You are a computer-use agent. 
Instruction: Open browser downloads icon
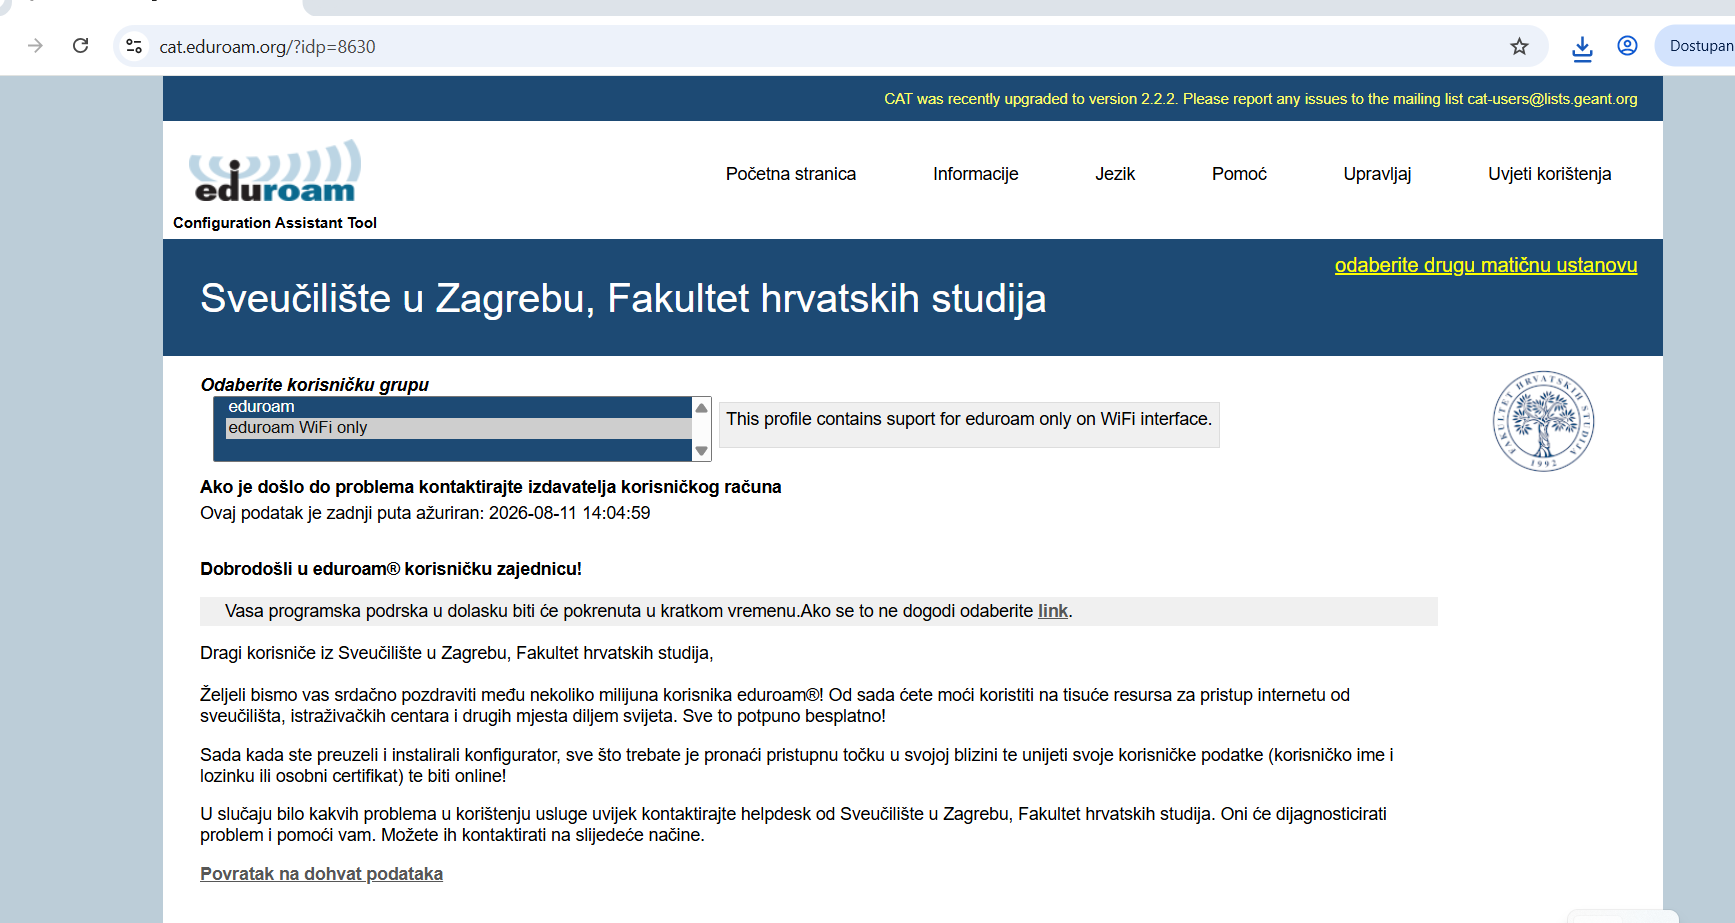tap(1582, 47)
